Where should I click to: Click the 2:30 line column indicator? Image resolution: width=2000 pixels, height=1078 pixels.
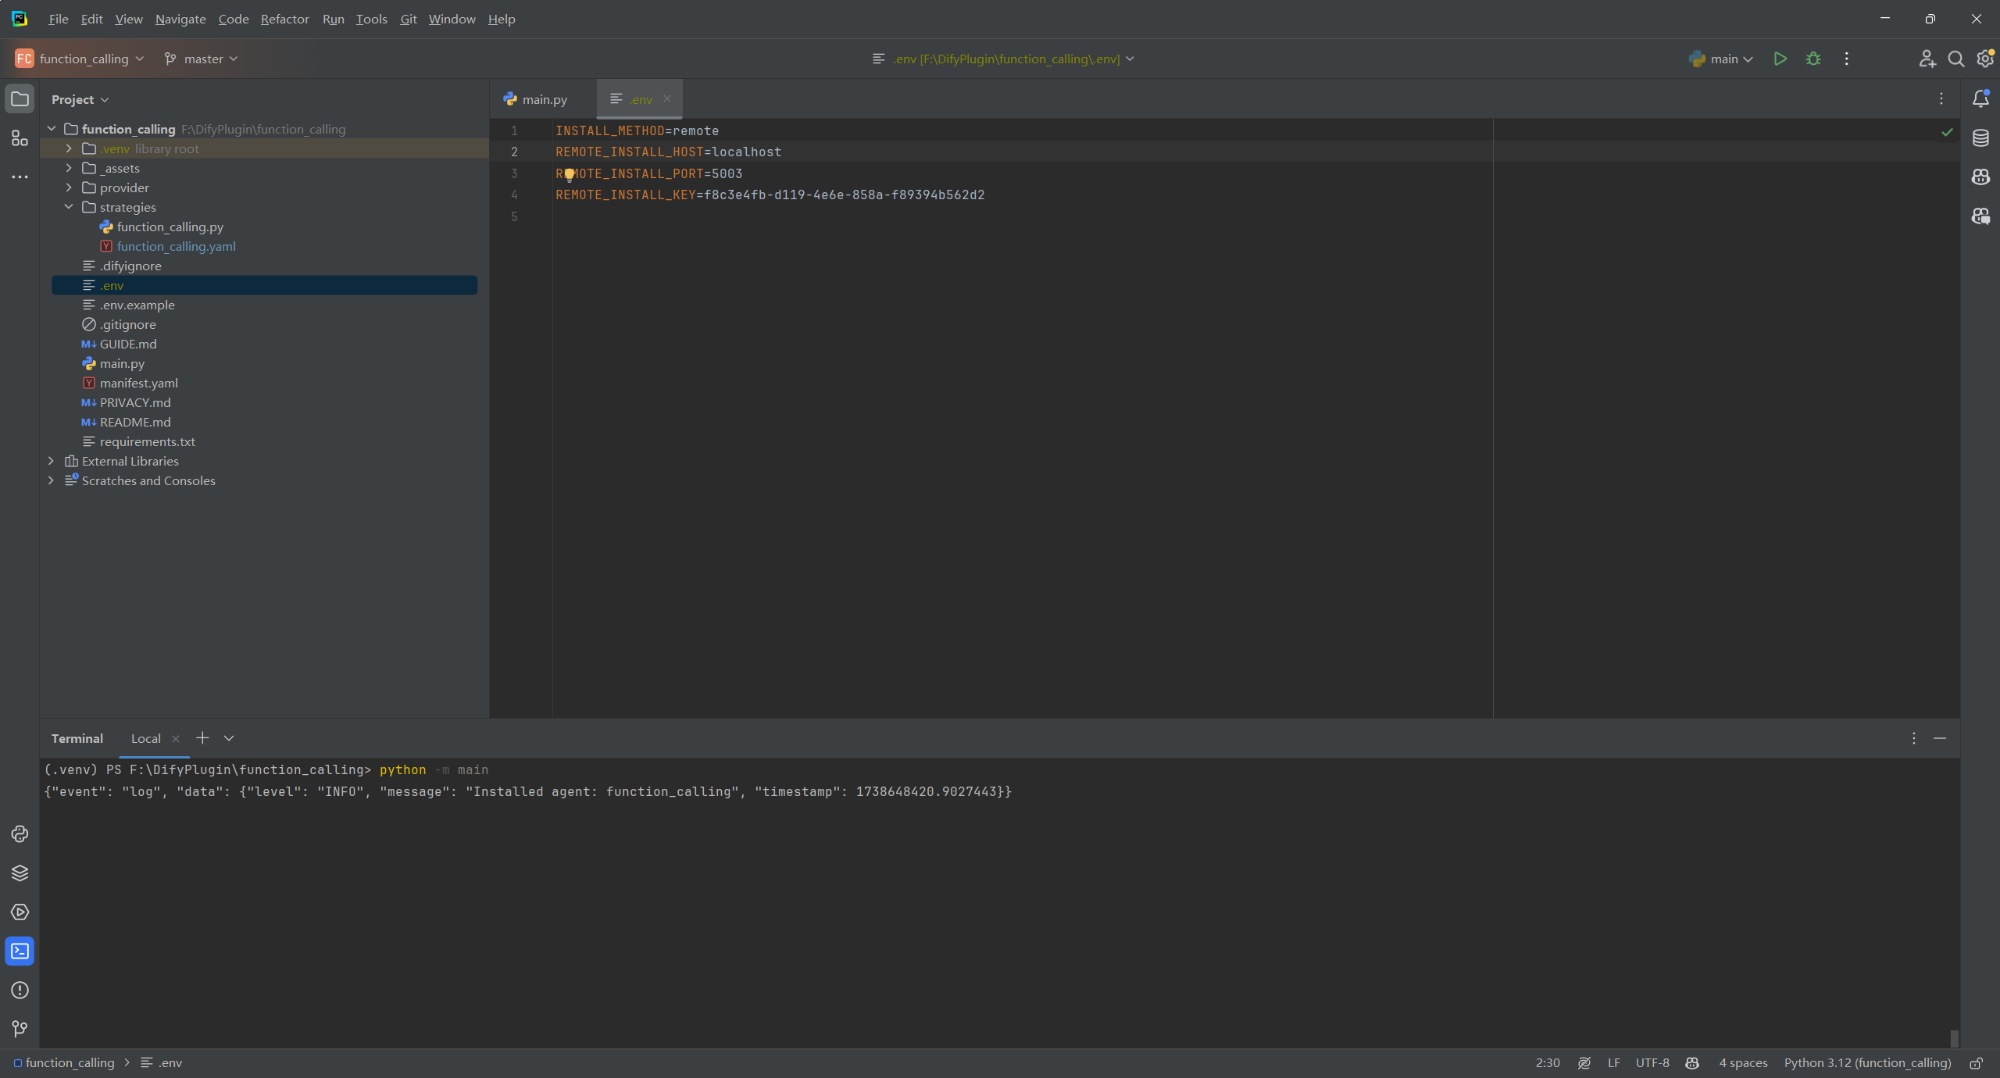(1547, 1063)
